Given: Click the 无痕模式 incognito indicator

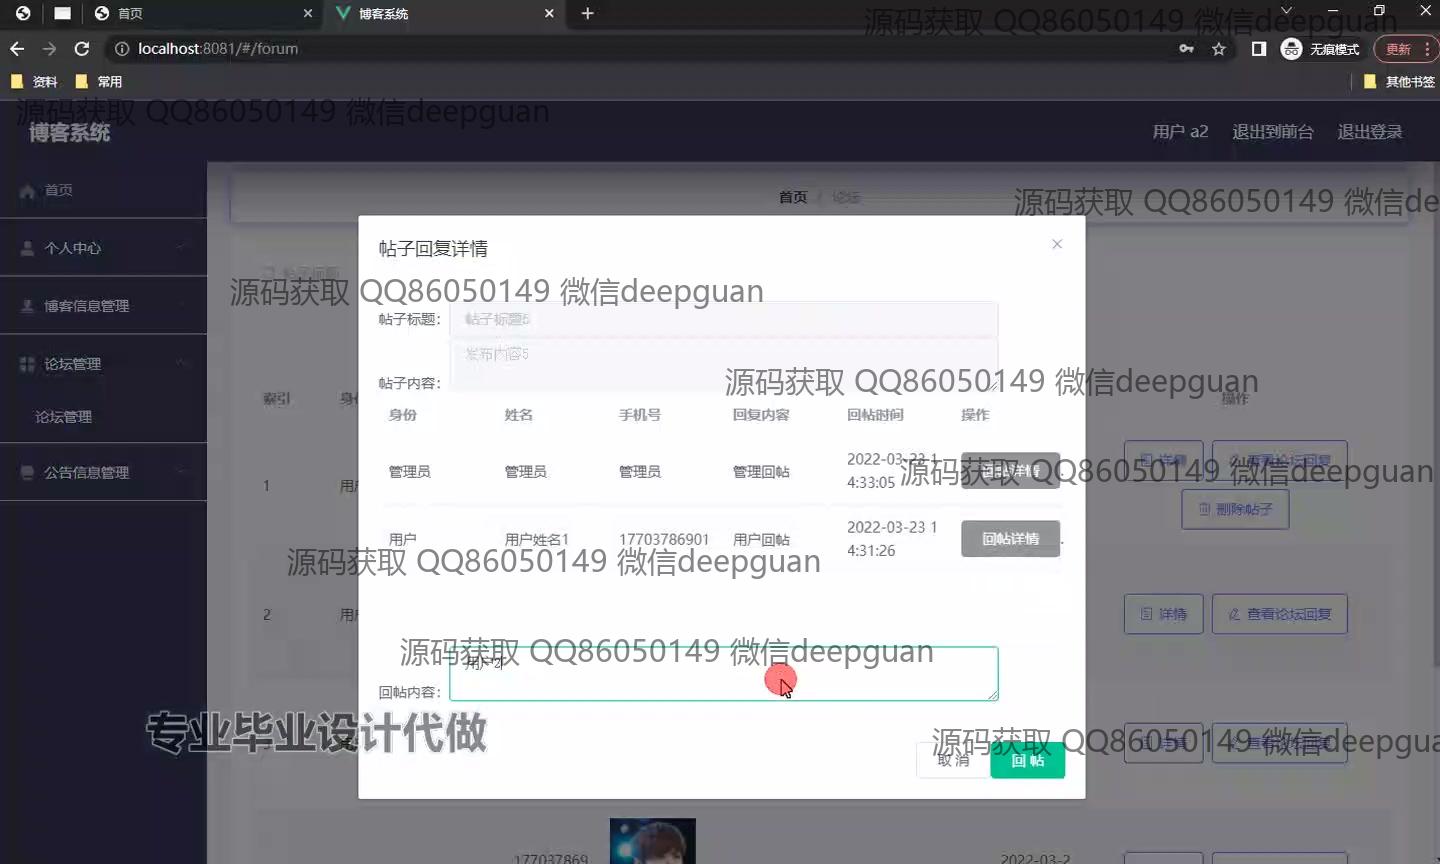Looking at the screenshot, I should [1321, 49].
